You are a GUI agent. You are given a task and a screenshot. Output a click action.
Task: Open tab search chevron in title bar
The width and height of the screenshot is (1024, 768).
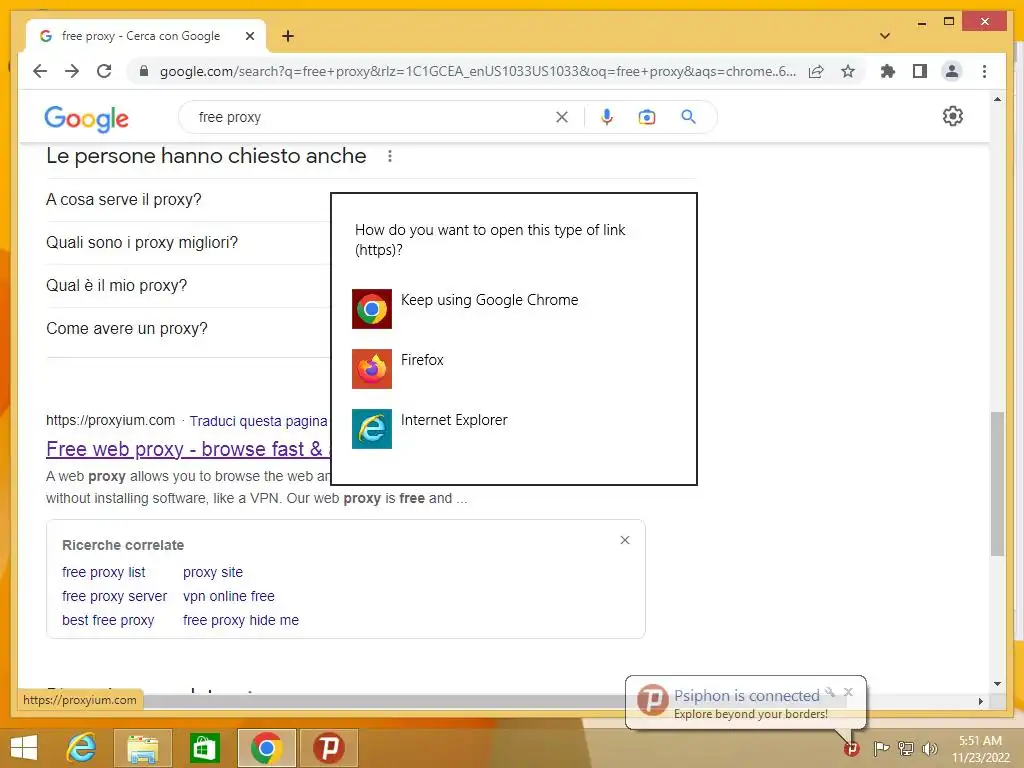point(884,36)
